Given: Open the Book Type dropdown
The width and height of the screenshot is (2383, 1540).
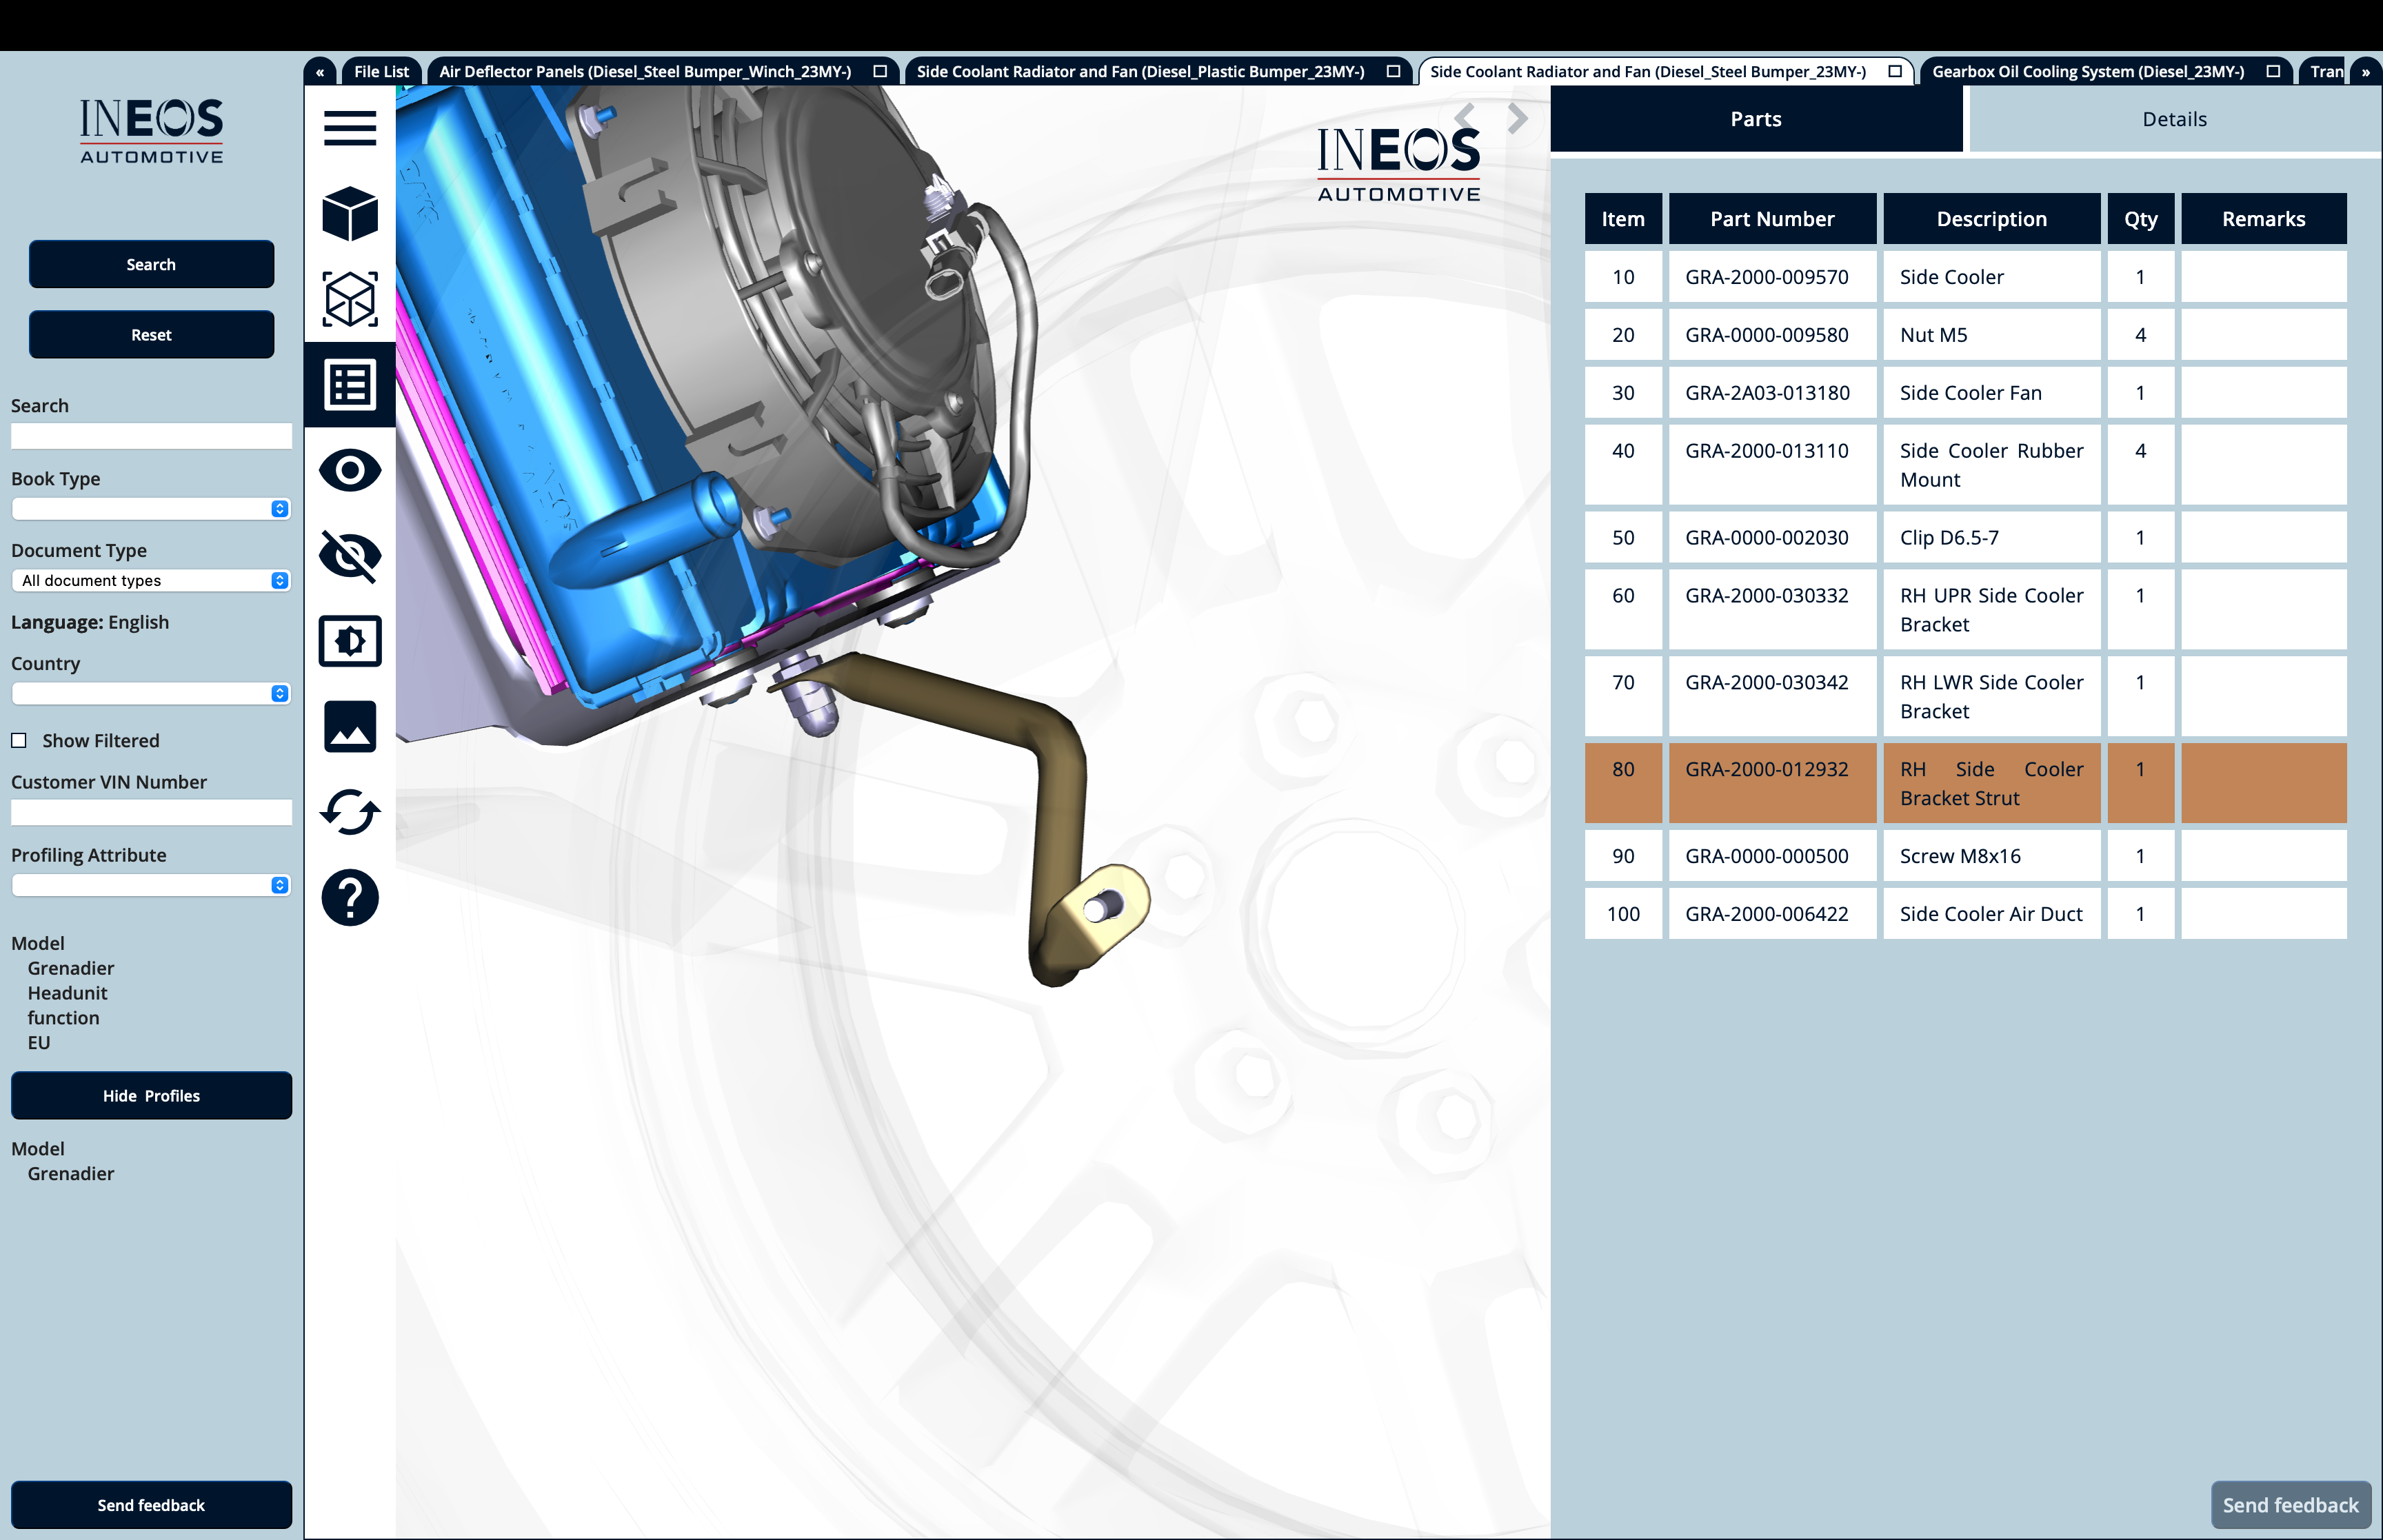Looking at the screenshot, I should (x=151, y=508).
